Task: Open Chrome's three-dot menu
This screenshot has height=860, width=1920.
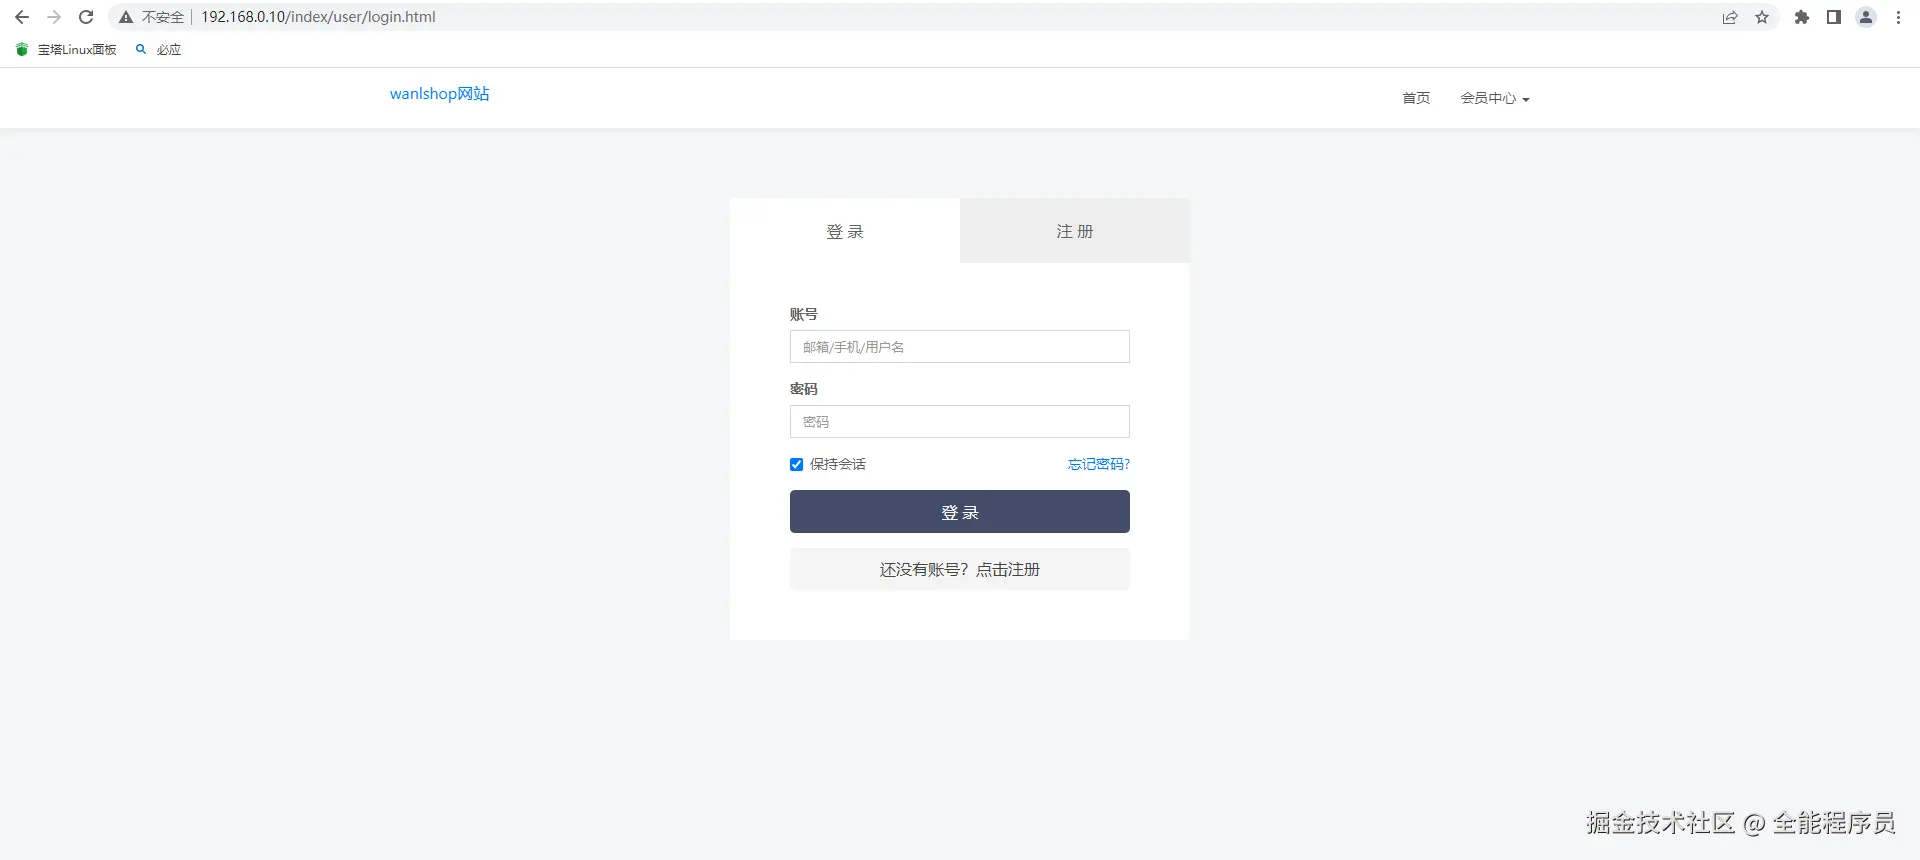Action: pyautogui.click(x=1898, y=17)
